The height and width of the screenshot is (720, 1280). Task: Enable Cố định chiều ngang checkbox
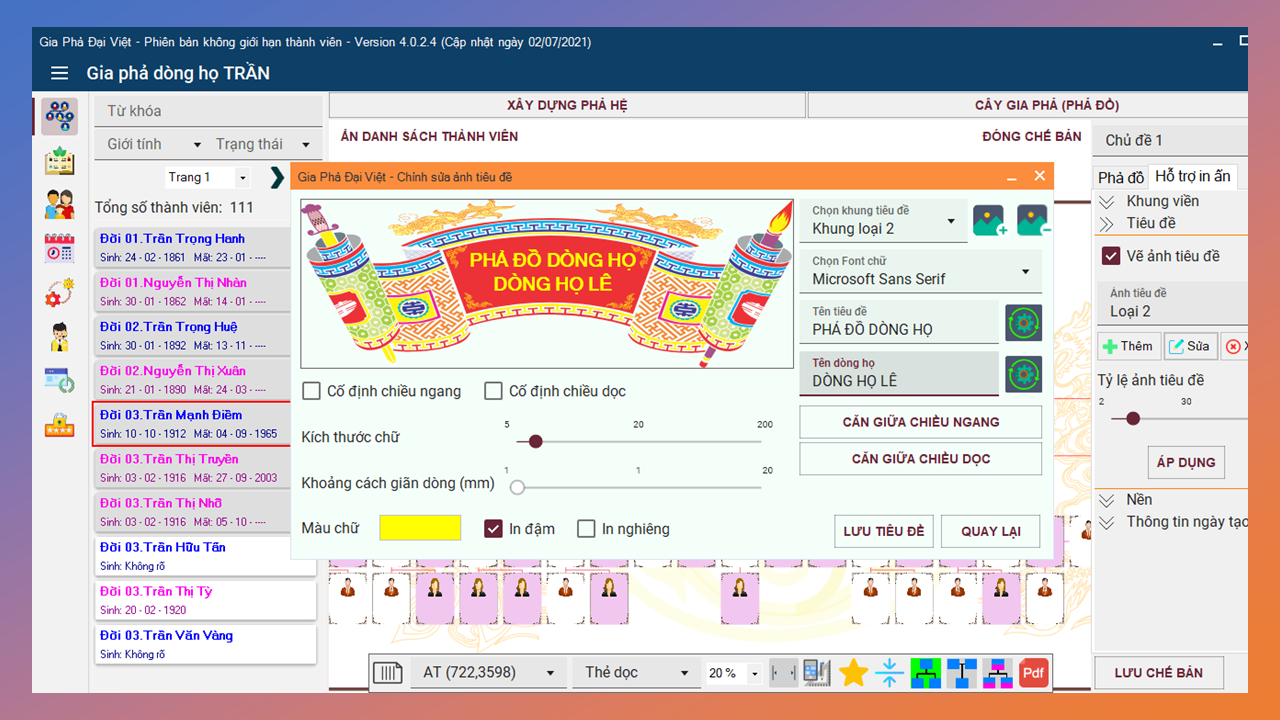click(x=311, y=391)
